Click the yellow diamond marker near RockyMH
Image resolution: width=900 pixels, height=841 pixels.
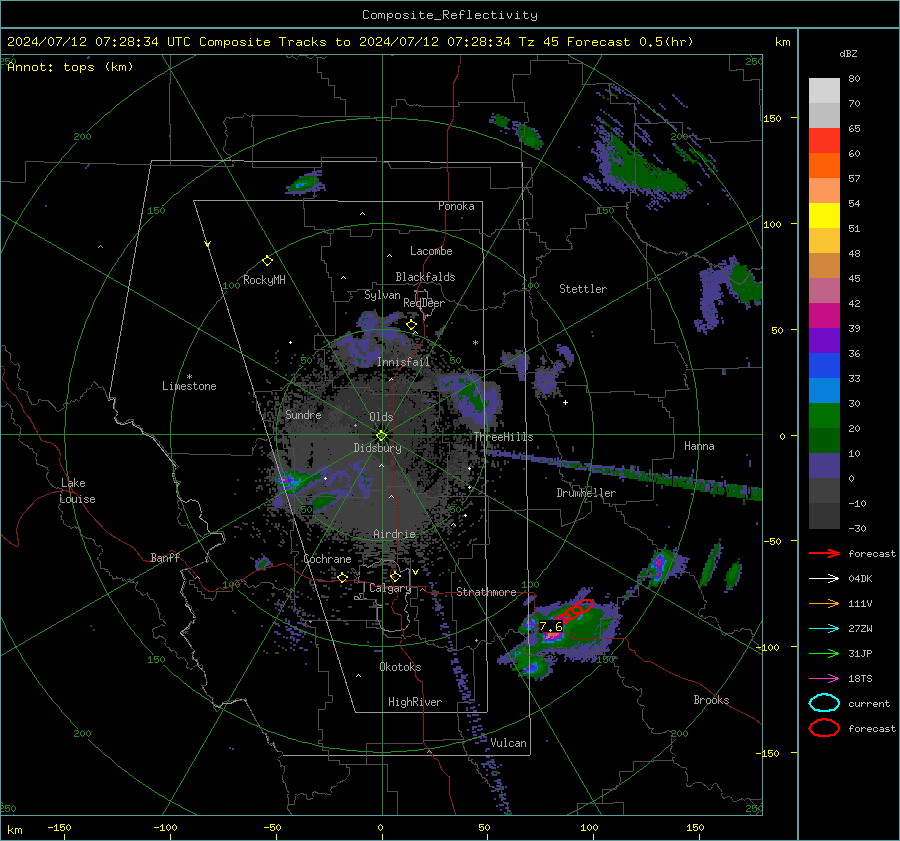point(267,261)
